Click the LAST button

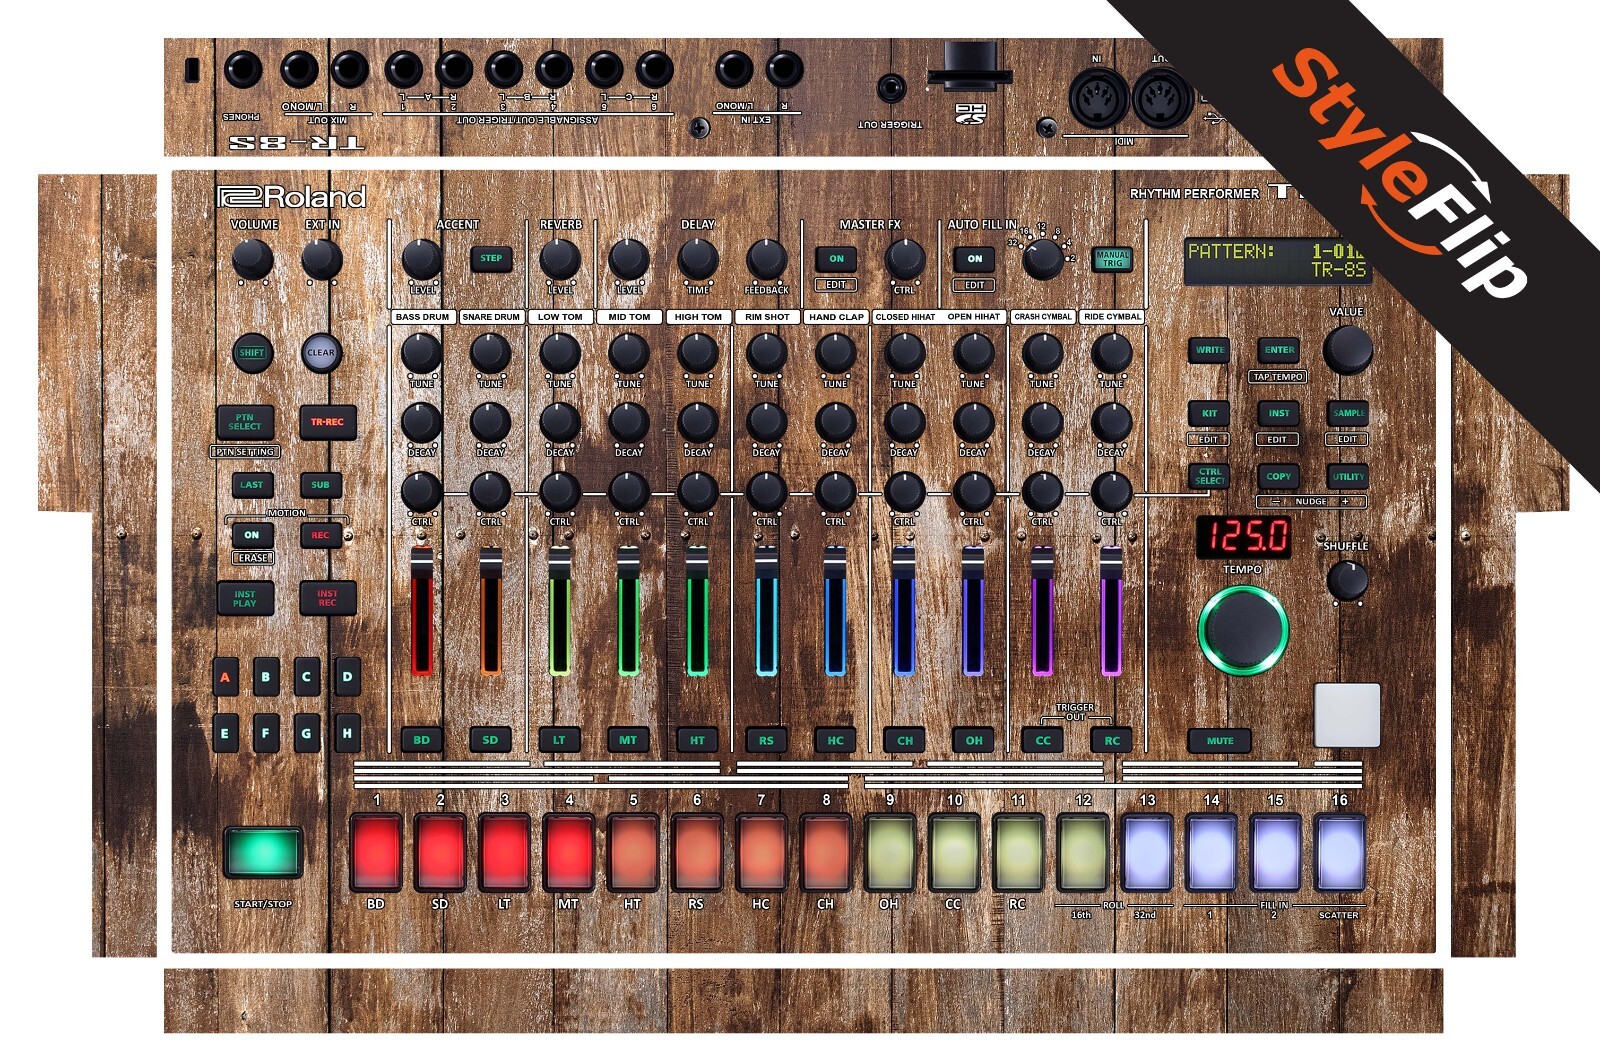(251, 485)
